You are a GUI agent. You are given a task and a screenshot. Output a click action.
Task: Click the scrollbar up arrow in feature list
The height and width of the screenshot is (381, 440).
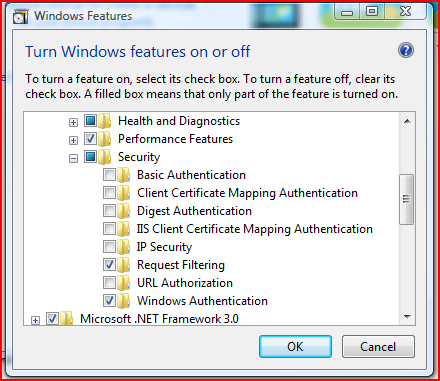[407, 121]
